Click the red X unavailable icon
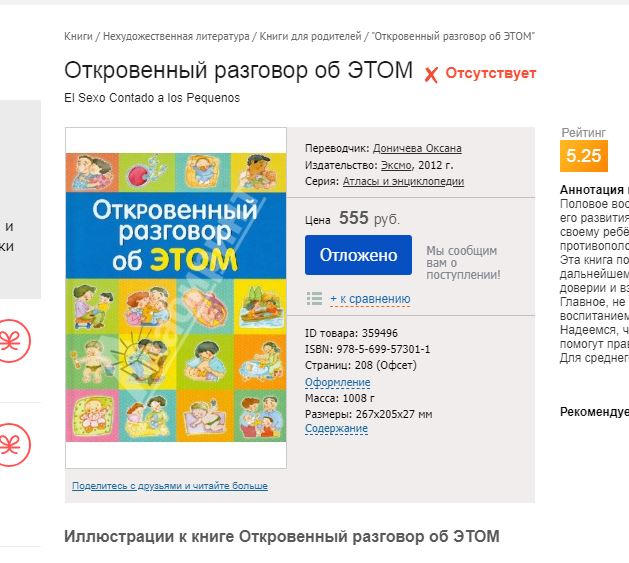Image resolution: width=629 pixels, height=563 pixels. [431, 74]
